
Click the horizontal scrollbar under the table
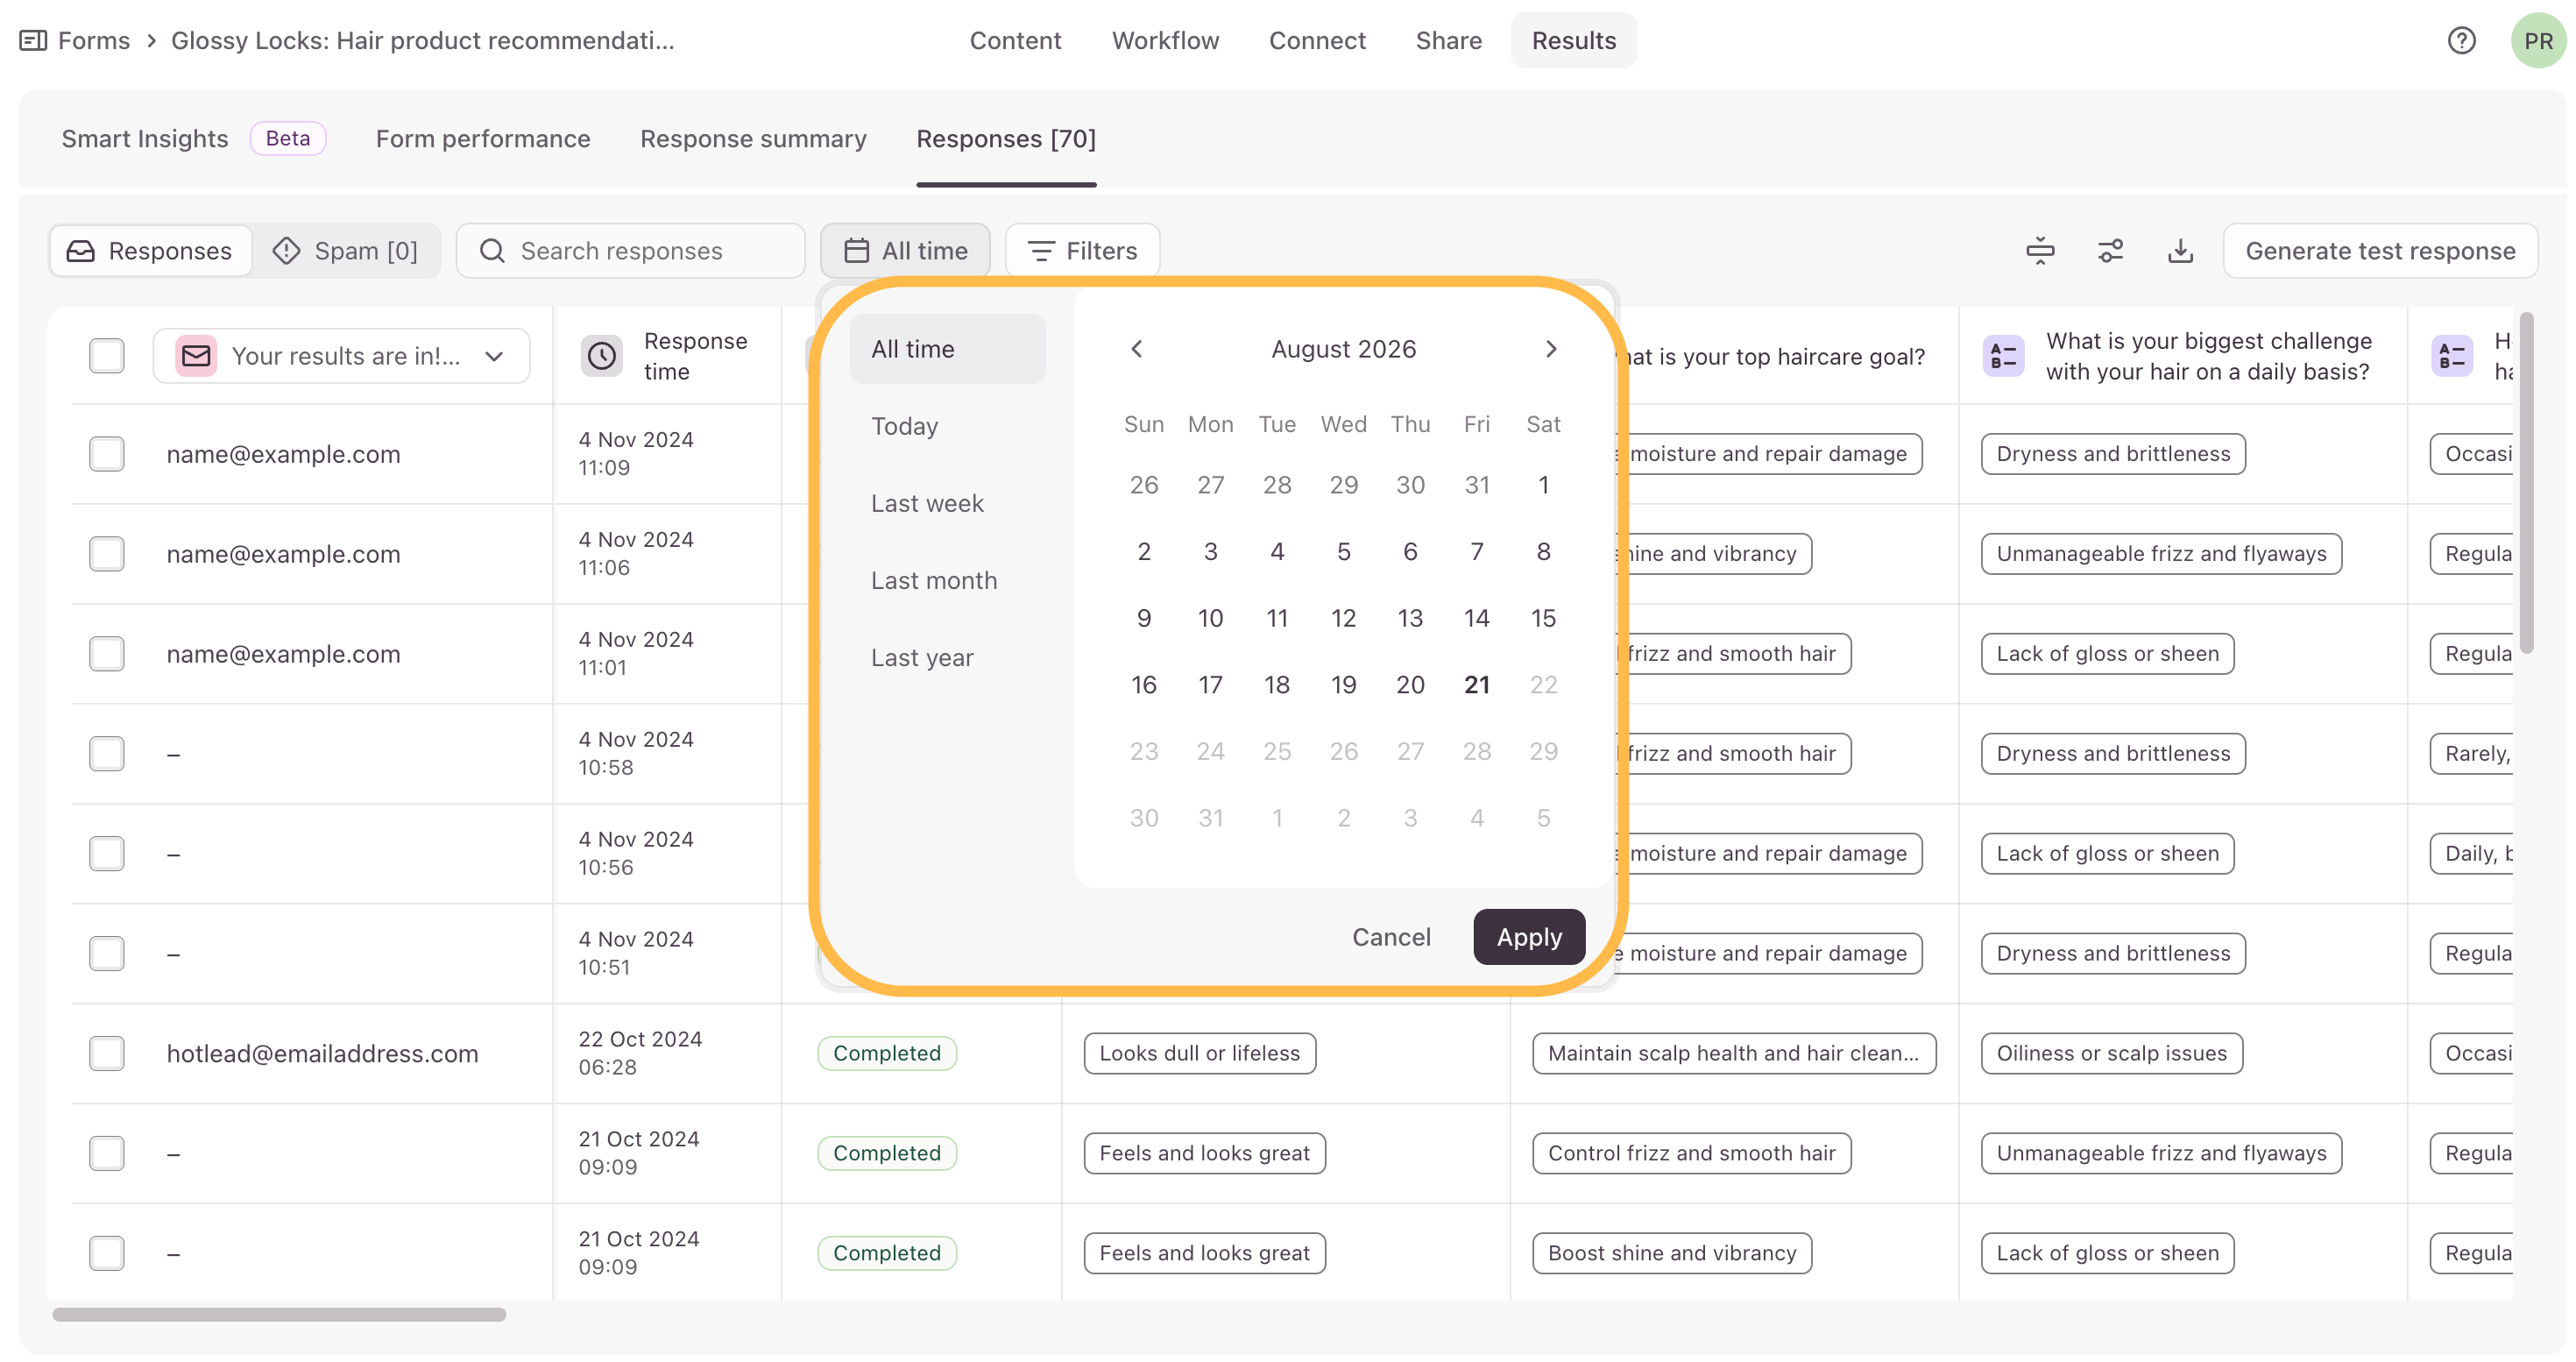[279, 1314]
